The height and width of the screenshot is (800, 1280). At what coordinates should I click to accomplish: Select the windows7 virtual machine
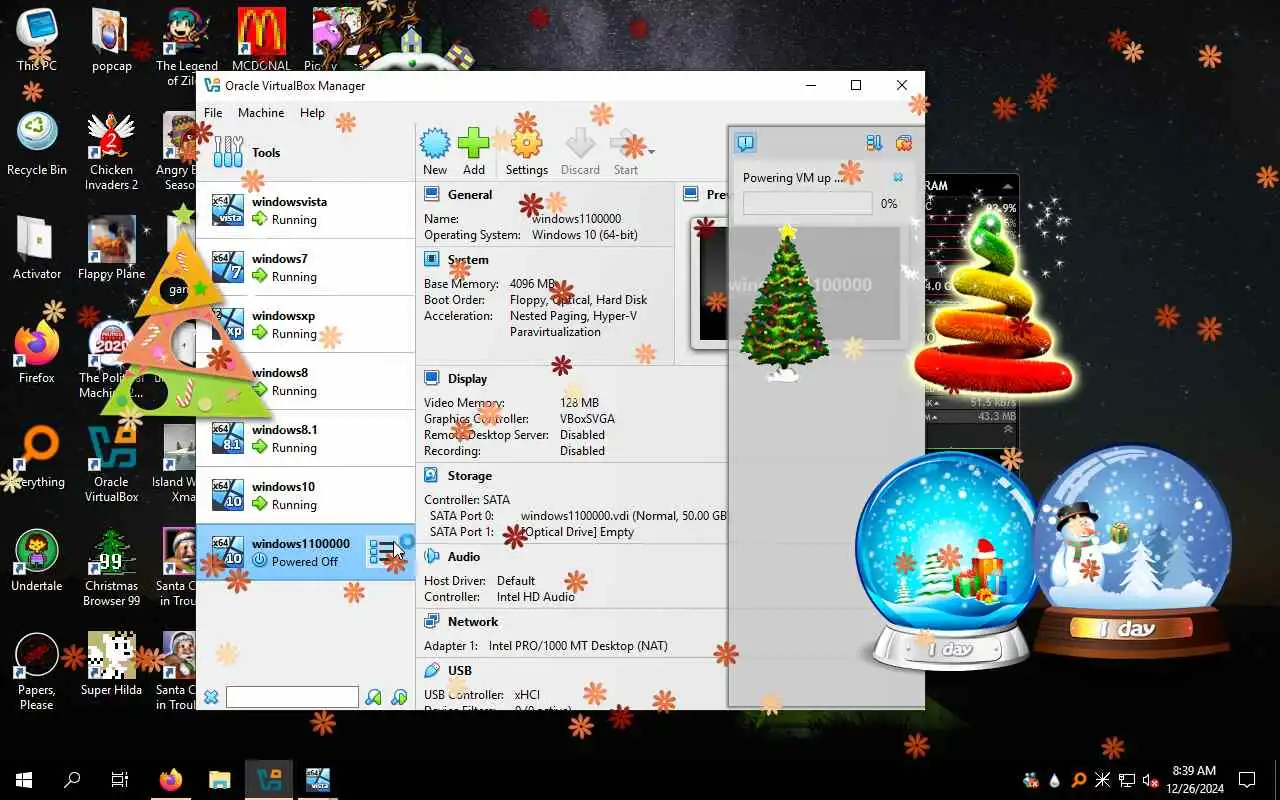(305, 267)
